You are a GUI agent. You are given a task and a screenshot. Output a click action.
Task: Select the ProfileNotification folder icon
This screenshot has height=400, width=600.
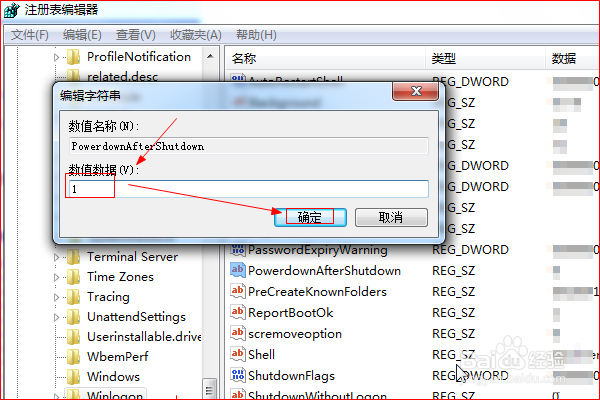pos(73,57)
